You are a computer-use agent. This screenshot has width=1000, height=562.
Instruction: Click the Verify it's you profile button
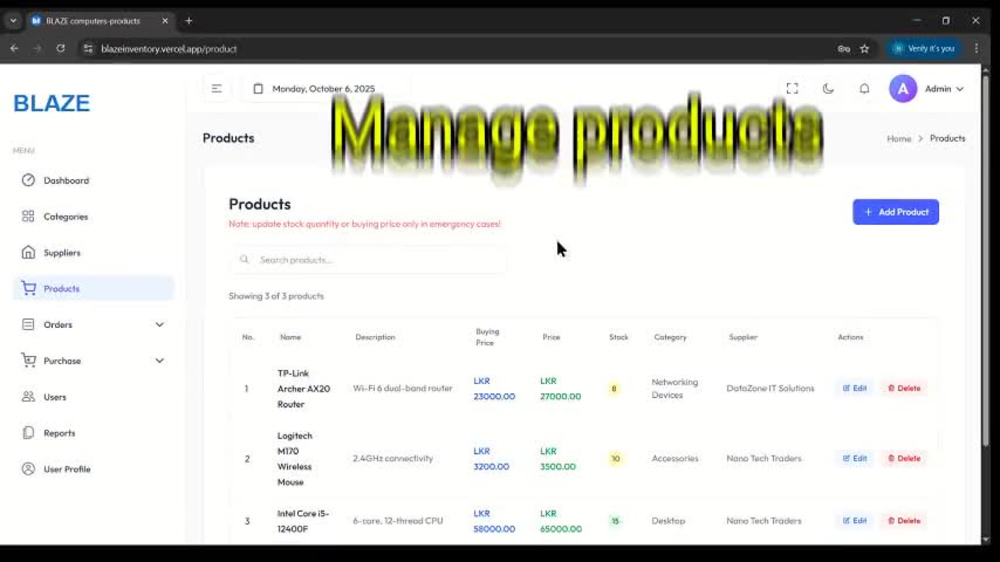tap(924, 48)
